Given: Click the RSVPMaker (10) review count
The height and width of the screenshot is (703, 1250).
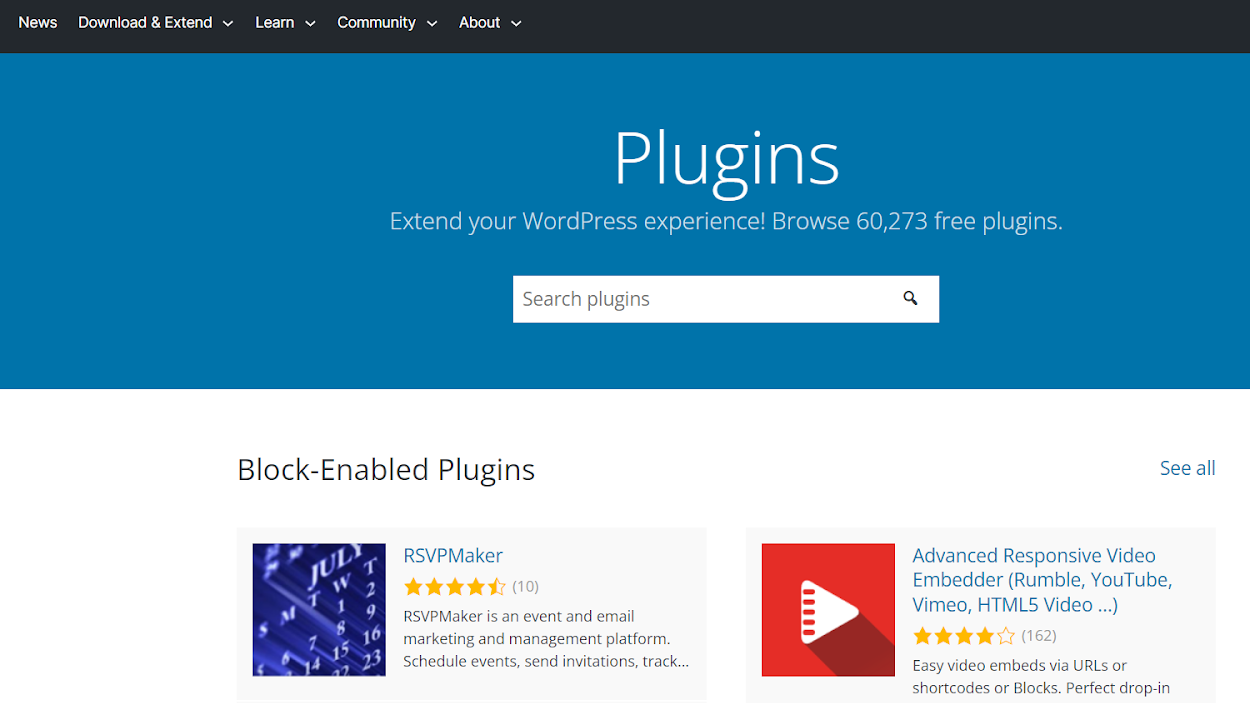Looking at the screenshot, I should [526, 587].
